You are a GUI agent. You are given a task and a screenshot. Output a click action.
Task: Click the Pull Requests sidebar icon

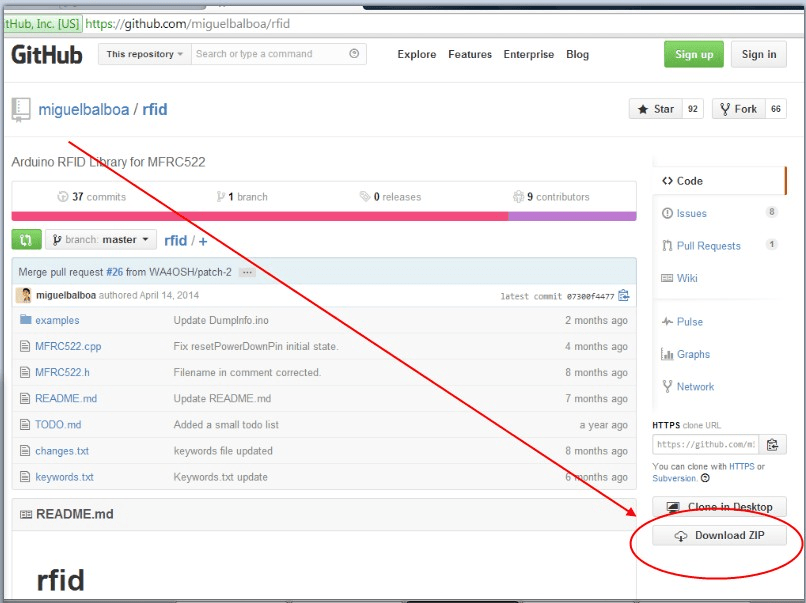(667, 246)
